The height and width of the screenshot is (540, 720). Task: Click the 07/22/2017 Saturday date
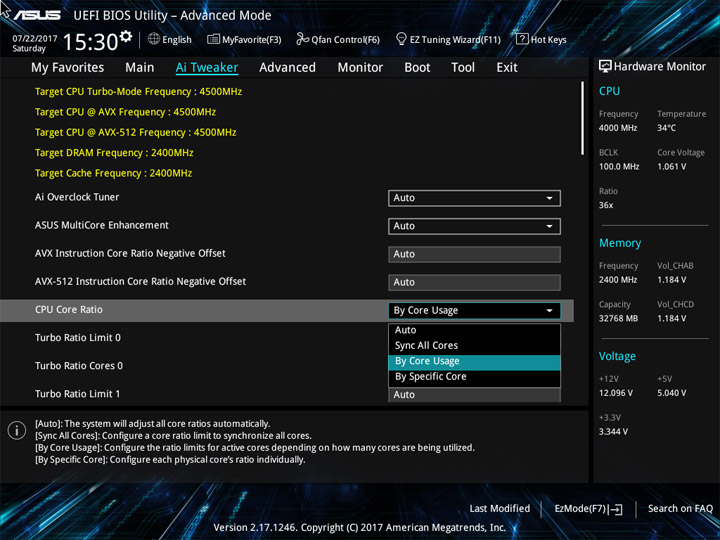(34, 44)
